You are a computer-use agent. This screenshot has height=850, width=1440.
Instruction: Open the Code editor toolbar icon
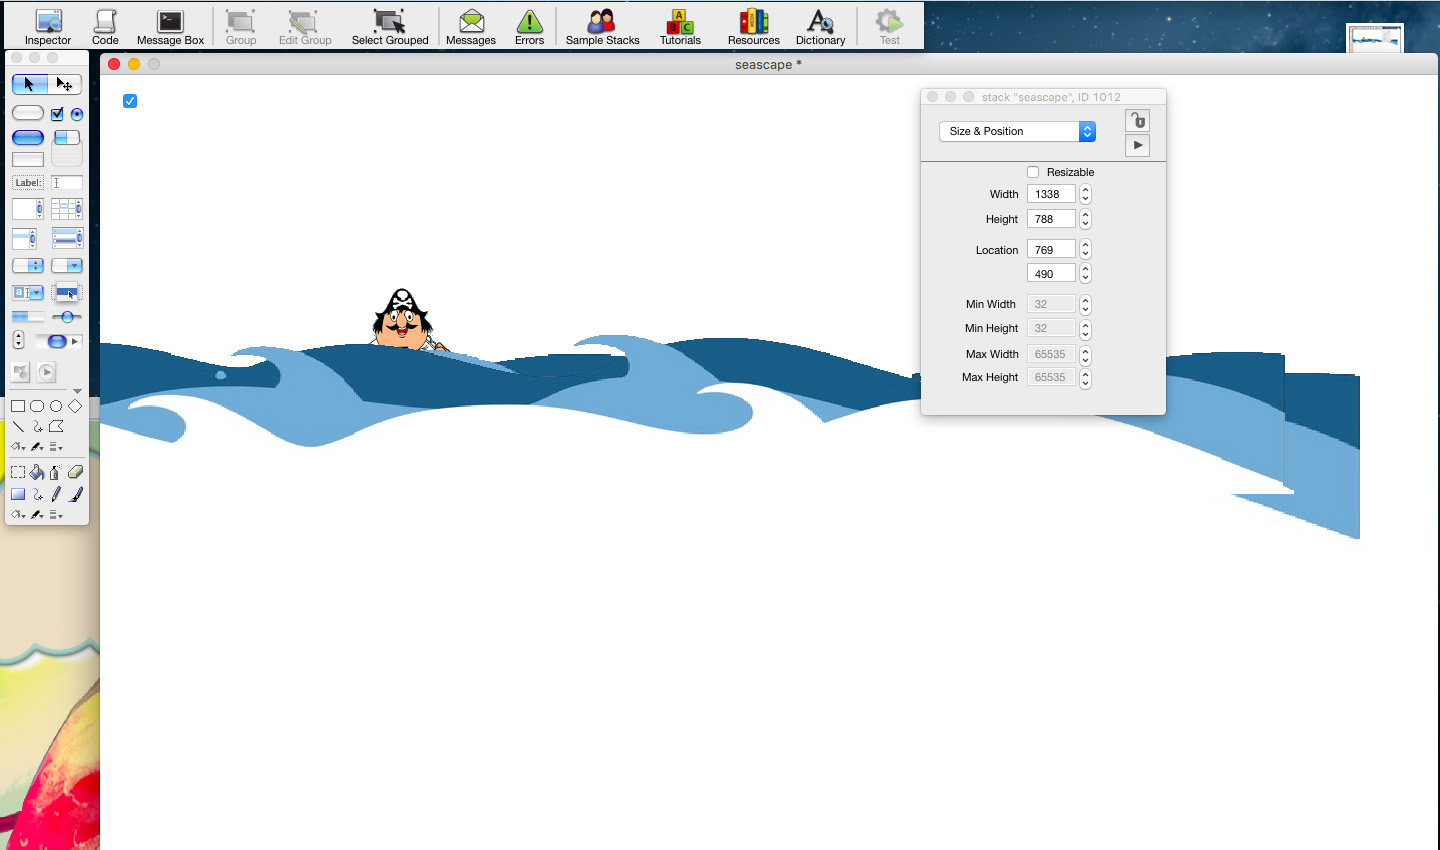105,27
